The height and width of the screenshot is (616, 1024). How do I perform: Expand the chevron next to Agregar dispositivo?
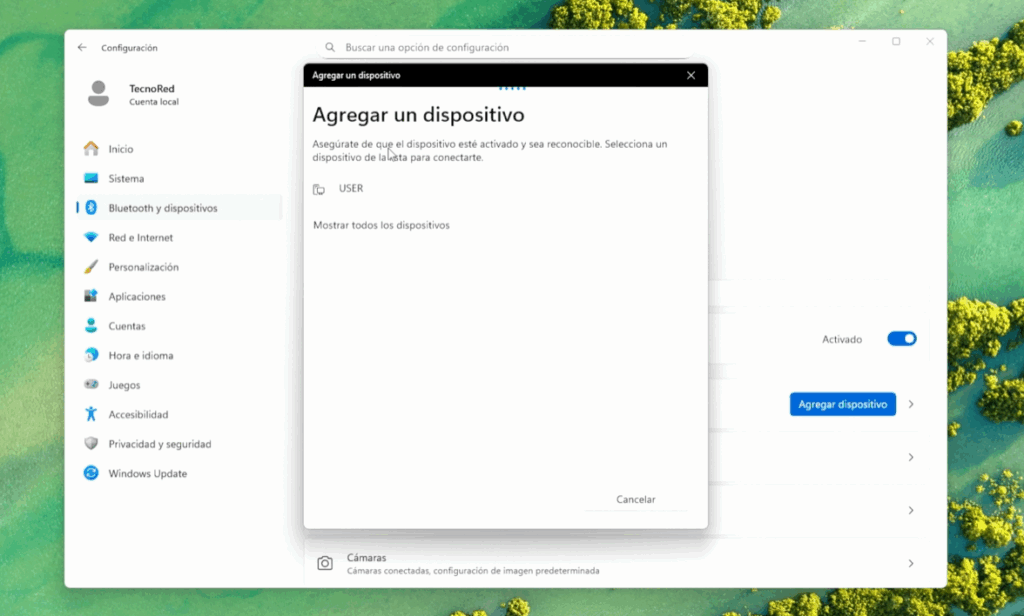[910, 405]
